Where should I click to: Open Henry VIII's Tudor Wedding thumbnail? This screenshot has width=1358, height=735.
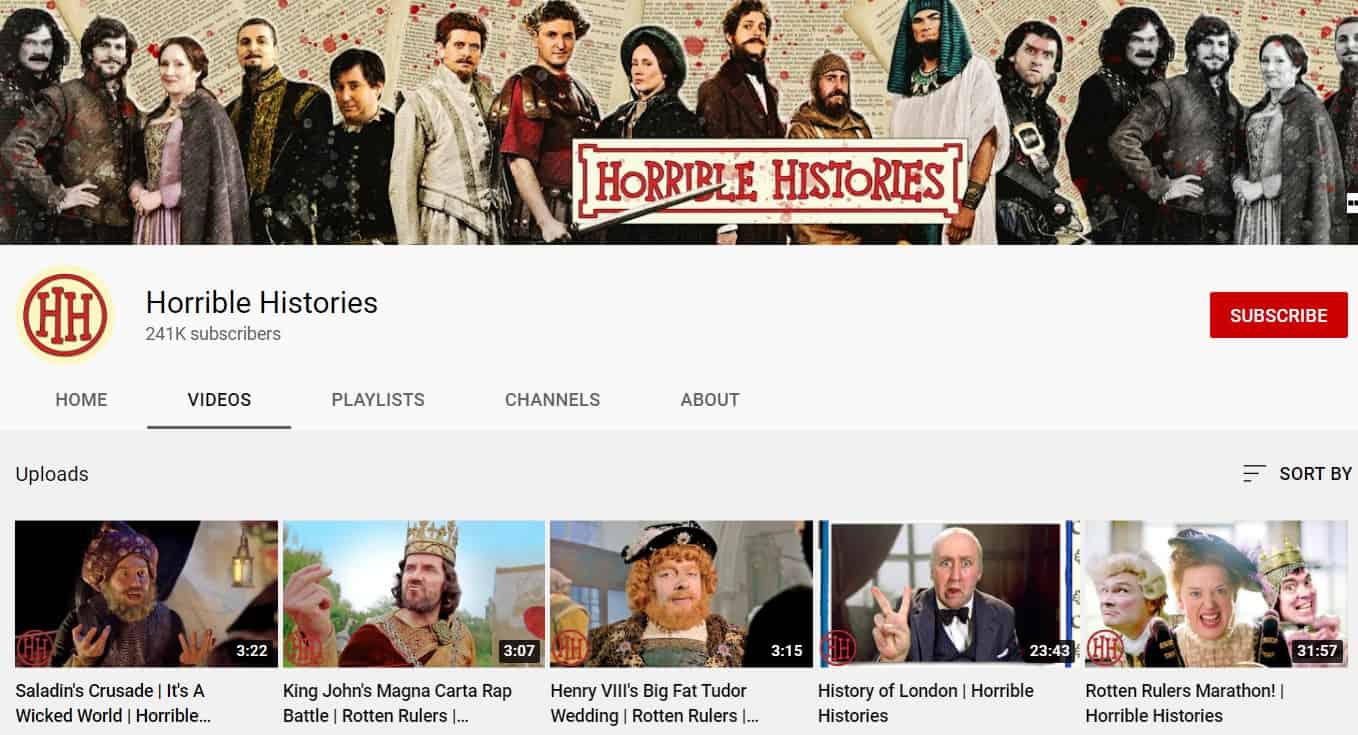pyautogui.click(x=681, y=594)
